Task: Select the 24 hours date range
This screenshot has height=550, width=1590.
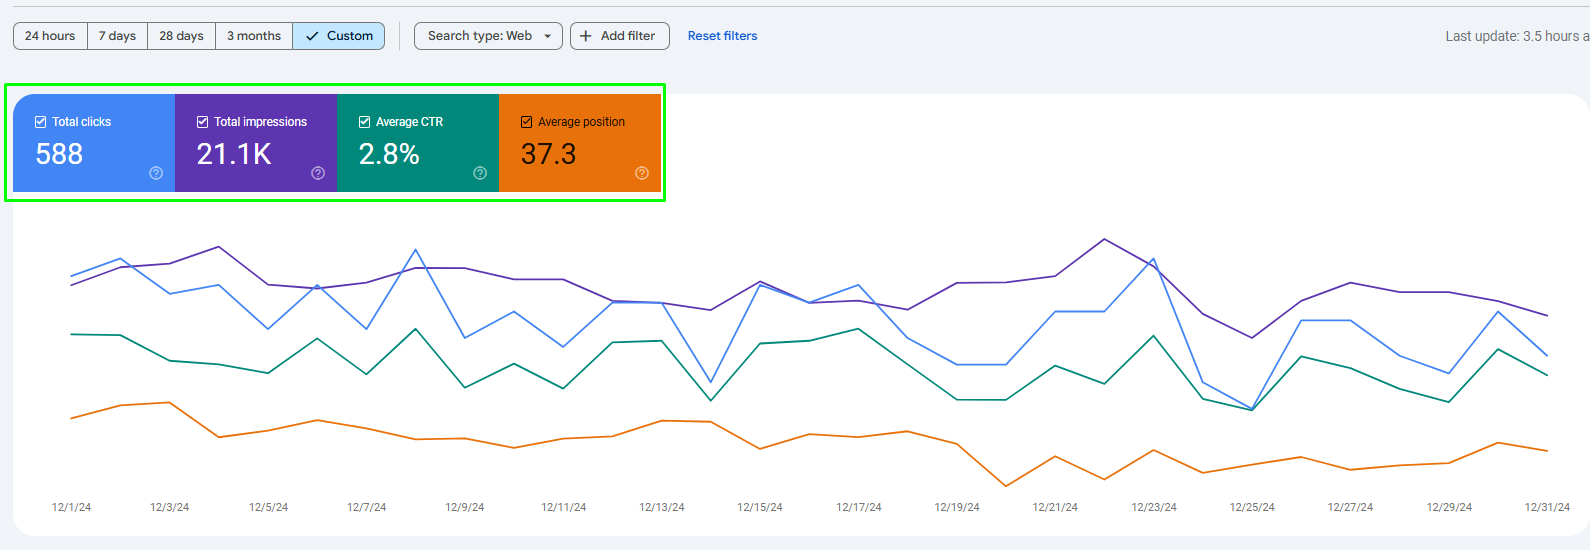Action: (50, 36)
